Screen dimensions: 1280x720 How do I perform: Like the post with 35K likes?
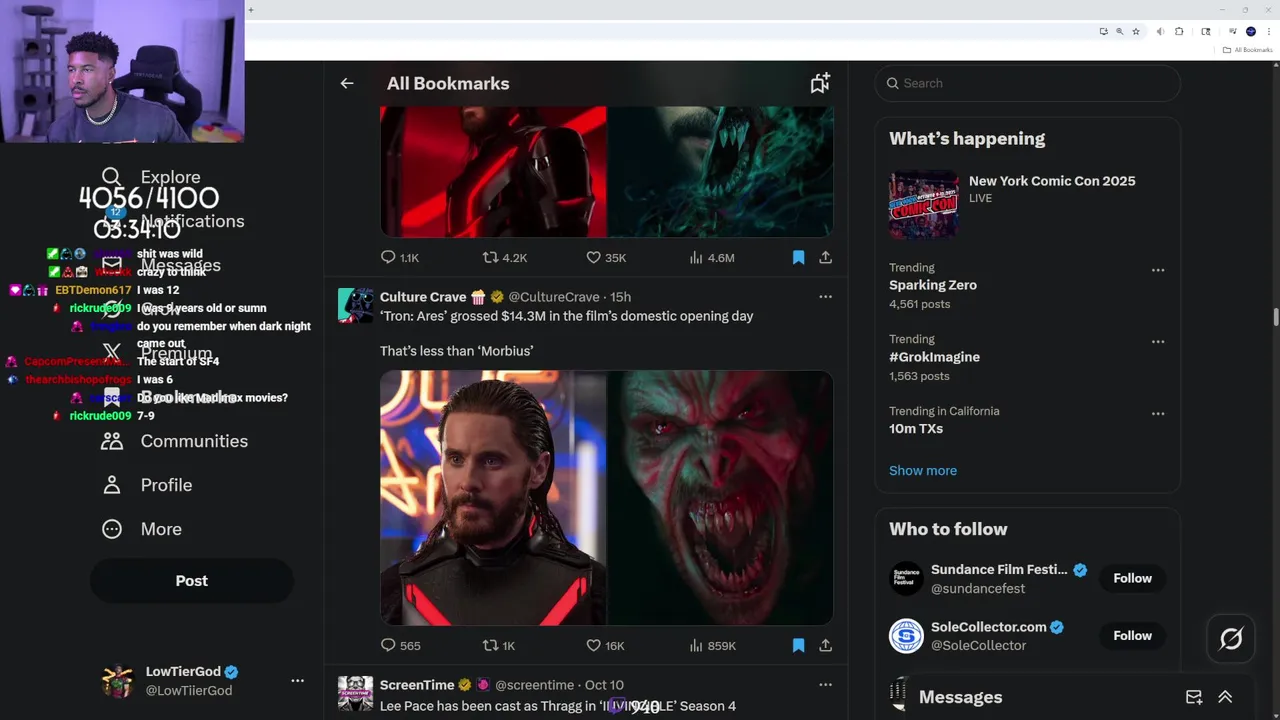click(606, 258)
